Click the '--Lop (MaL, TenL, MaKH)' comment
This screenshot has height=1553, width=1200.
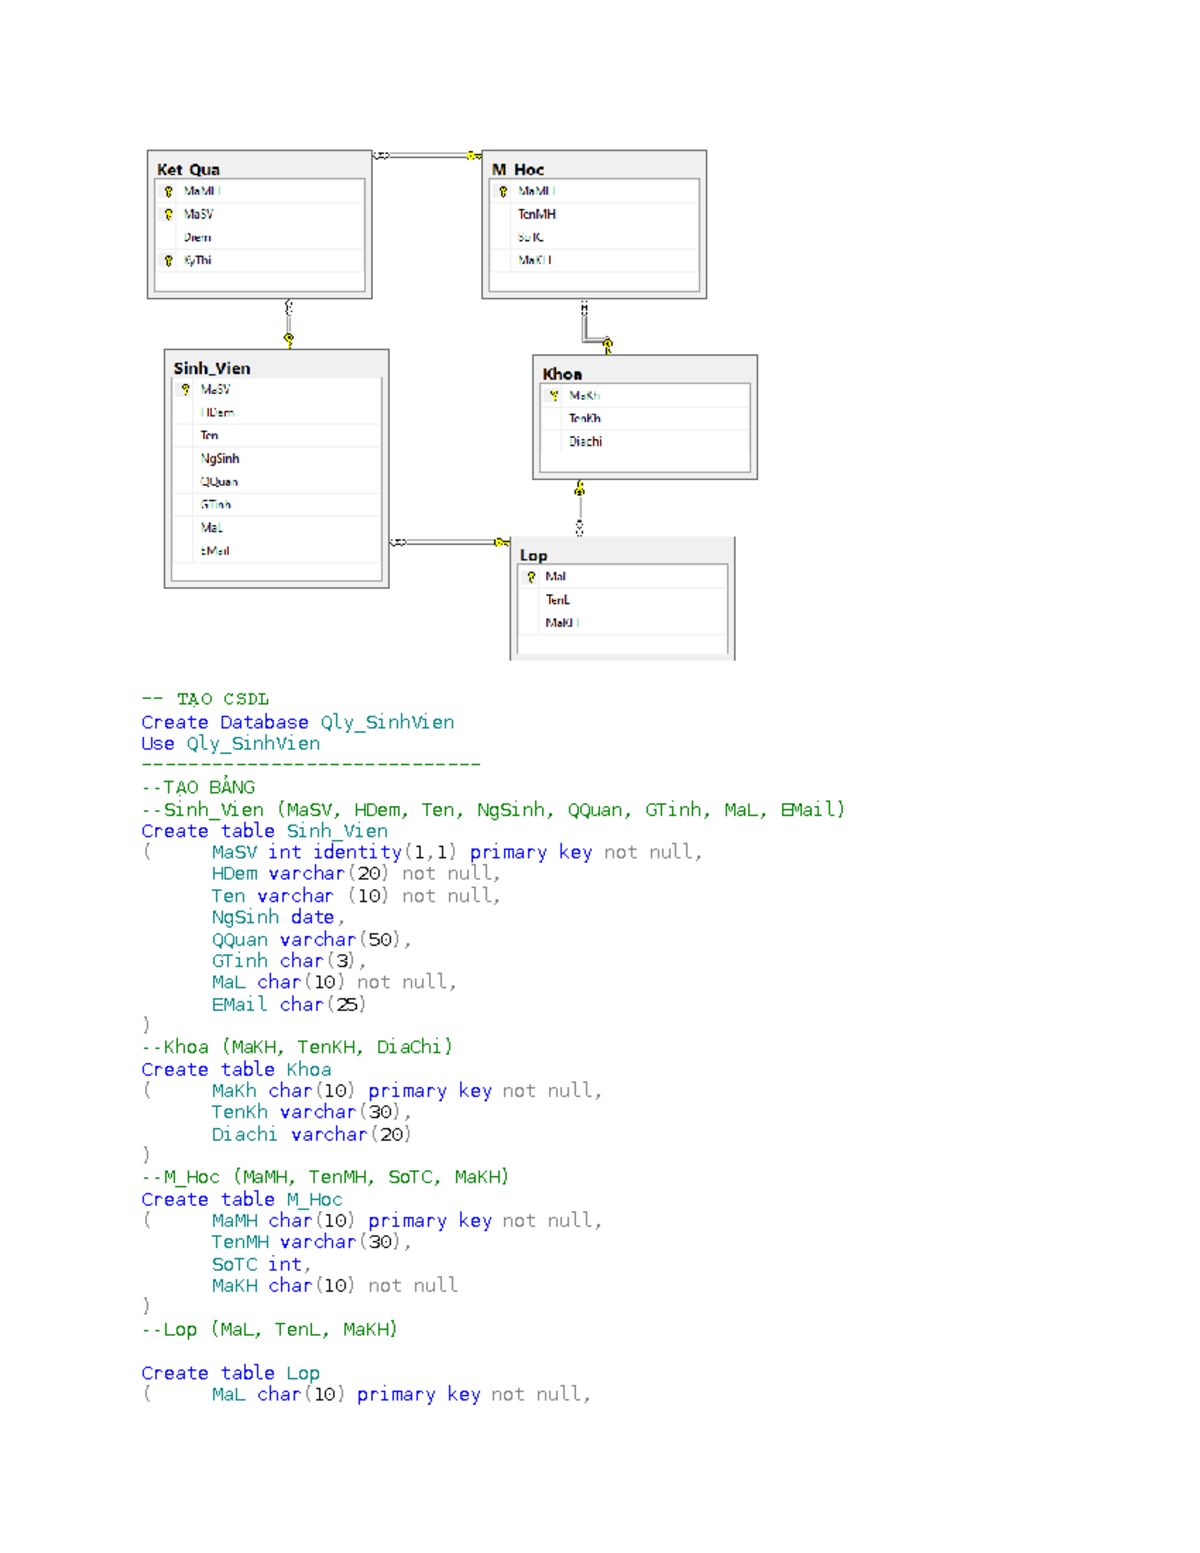[269, 1329]
